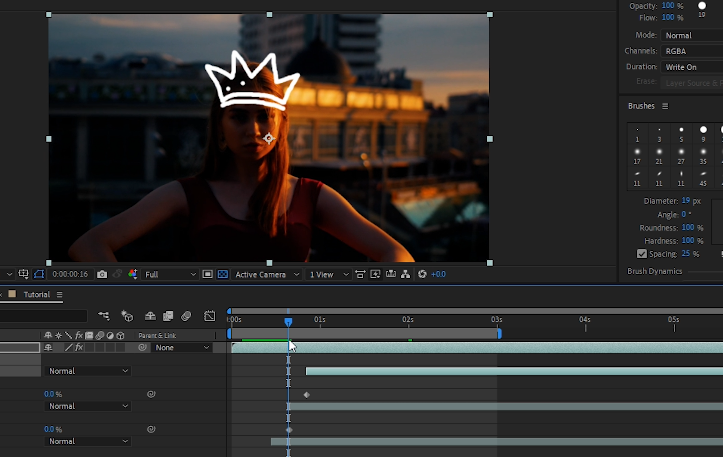This screenshot has height=457, width=723.
Task: Toggle the fx switch on top layer
Action: pyautogui.click(x=79, y=347)
